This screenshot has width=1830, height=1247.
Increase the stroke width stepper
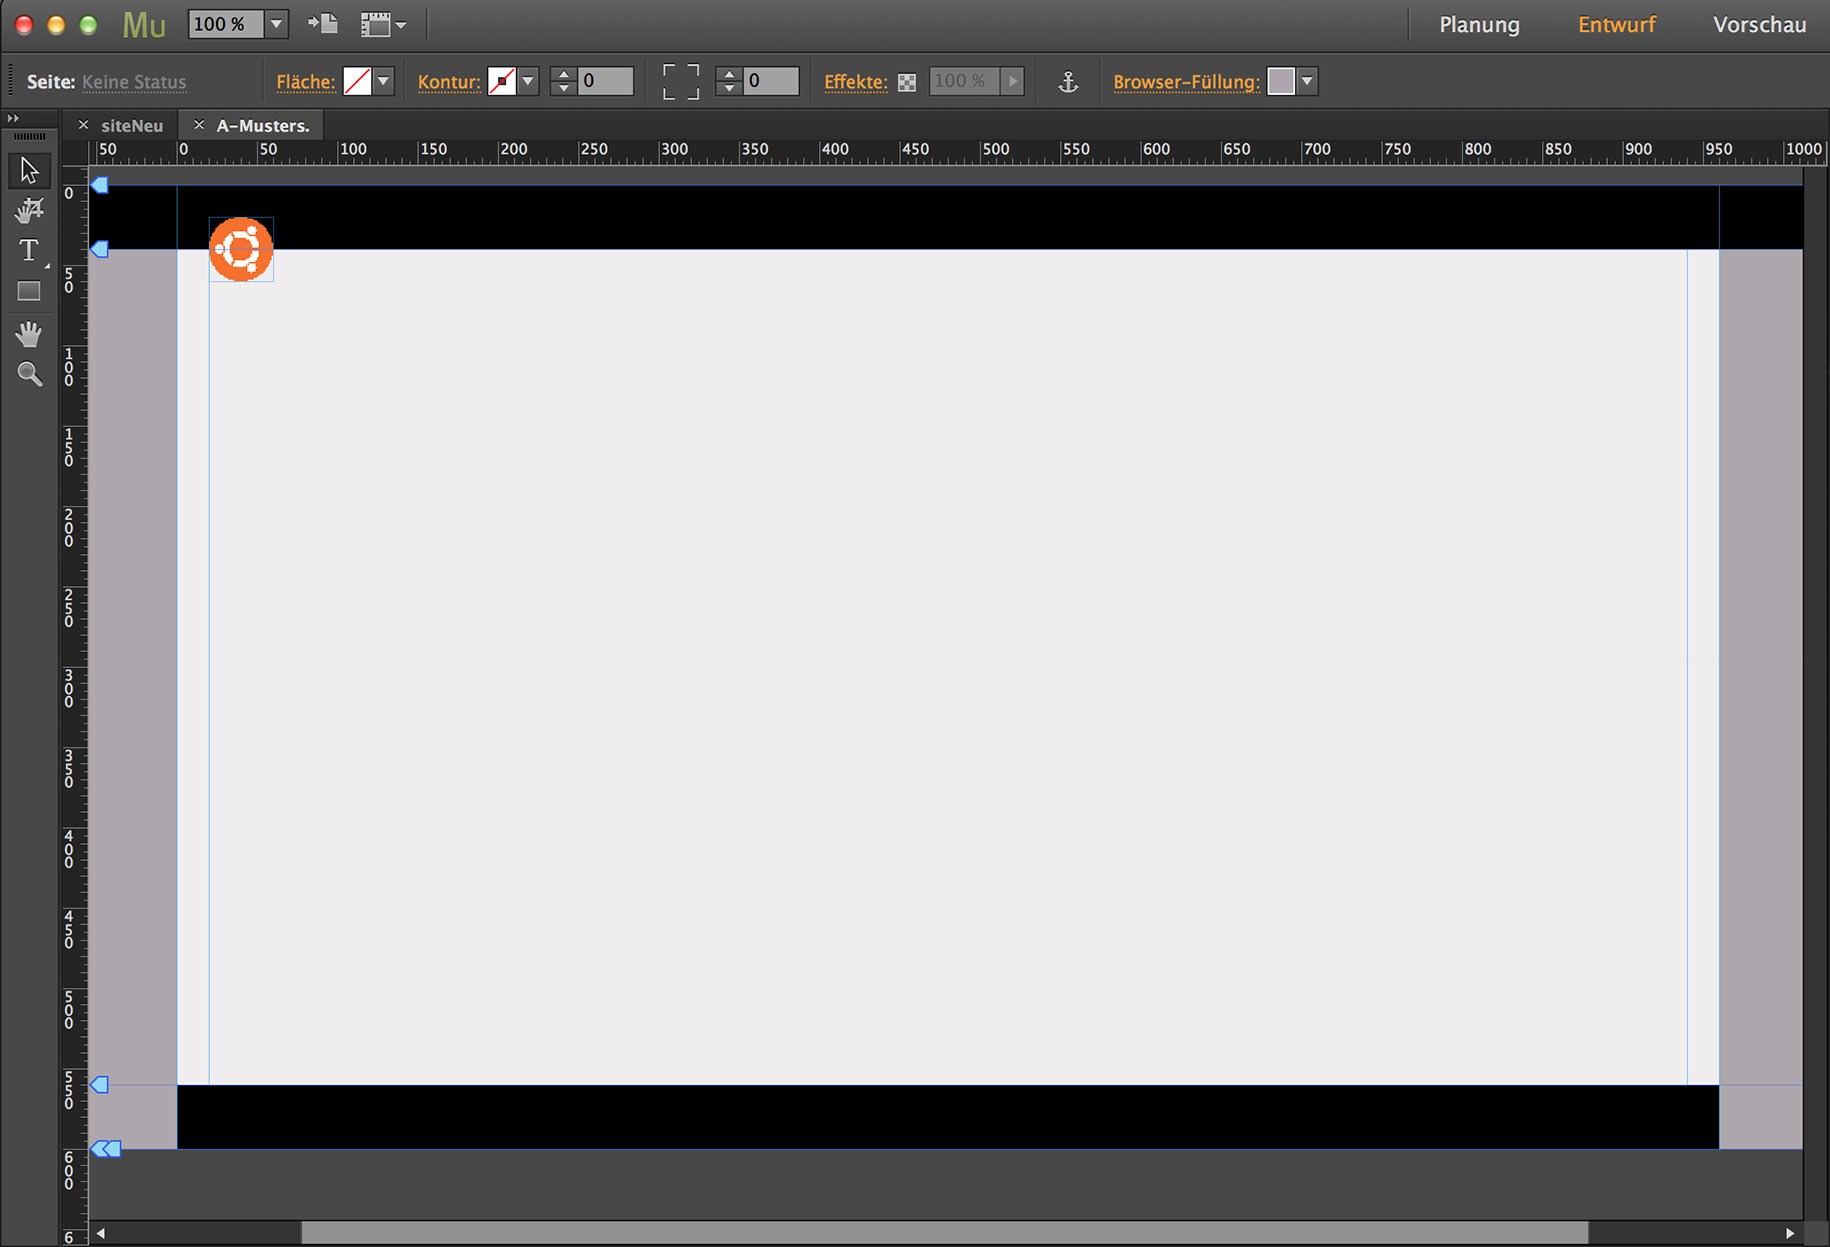(x=563, y=74)
